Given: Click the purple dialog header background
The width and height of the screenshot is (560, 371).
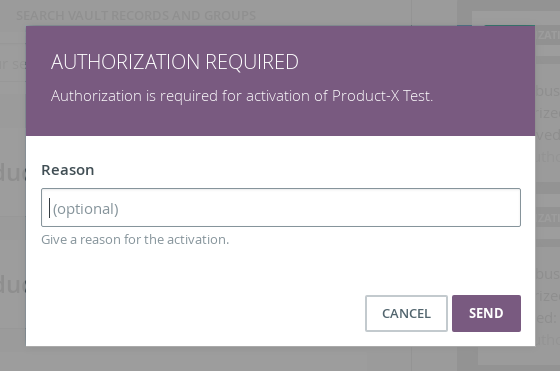Looking at the screenshot, I should click(280, 81).
